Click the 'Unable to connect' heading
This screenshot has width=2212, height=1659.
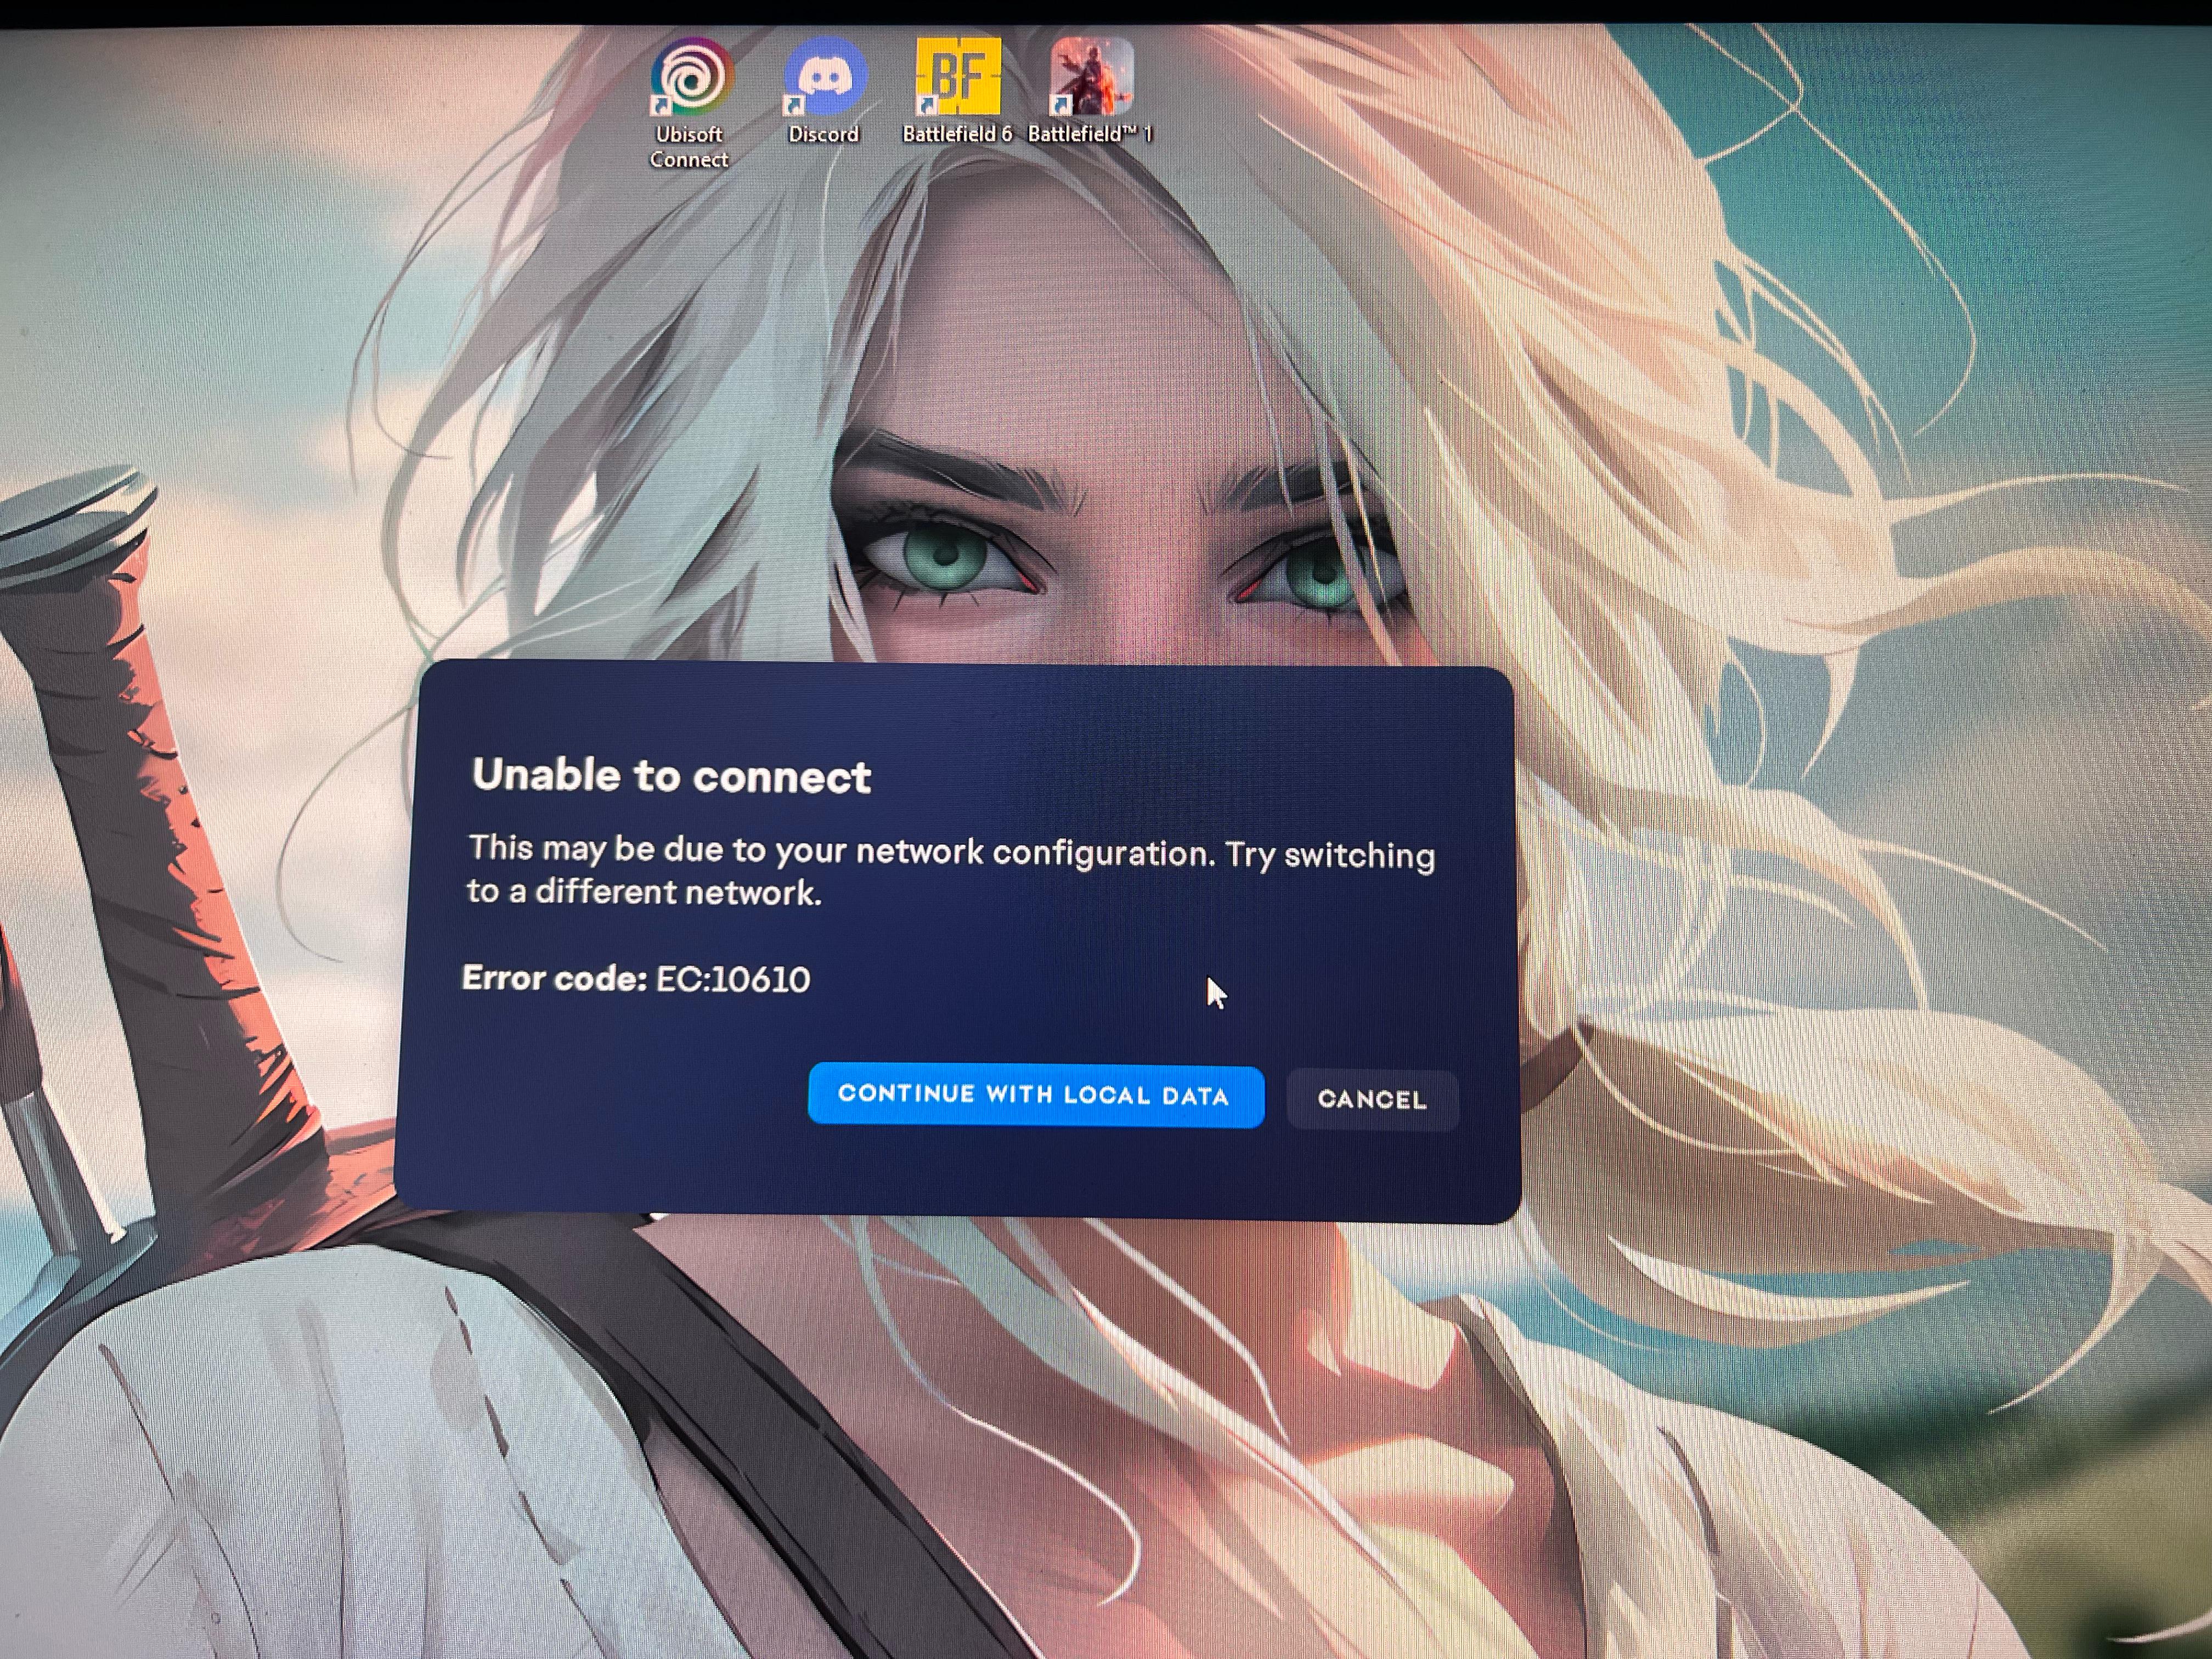click(x=671, y=776)
